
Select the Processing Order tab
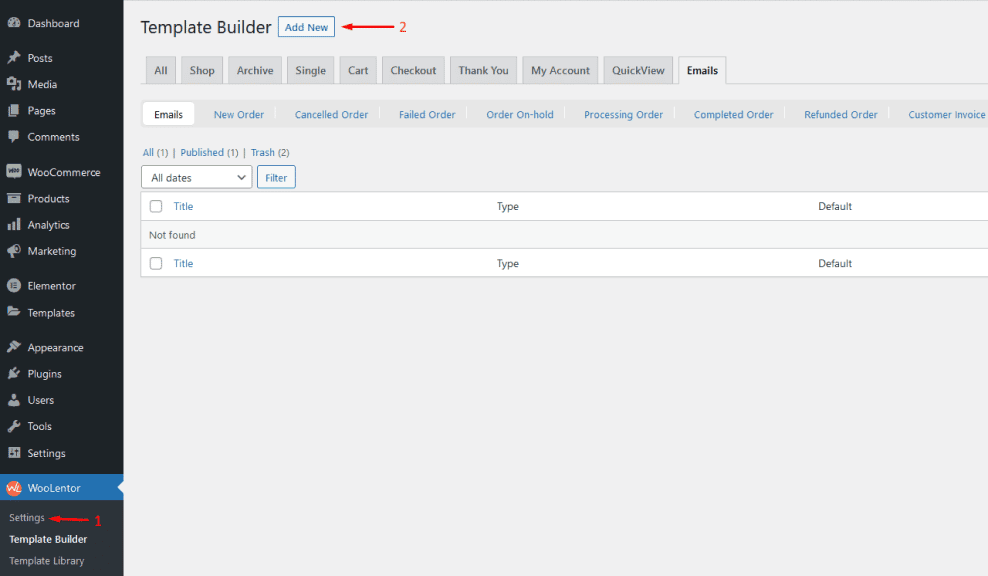(623, 114)
